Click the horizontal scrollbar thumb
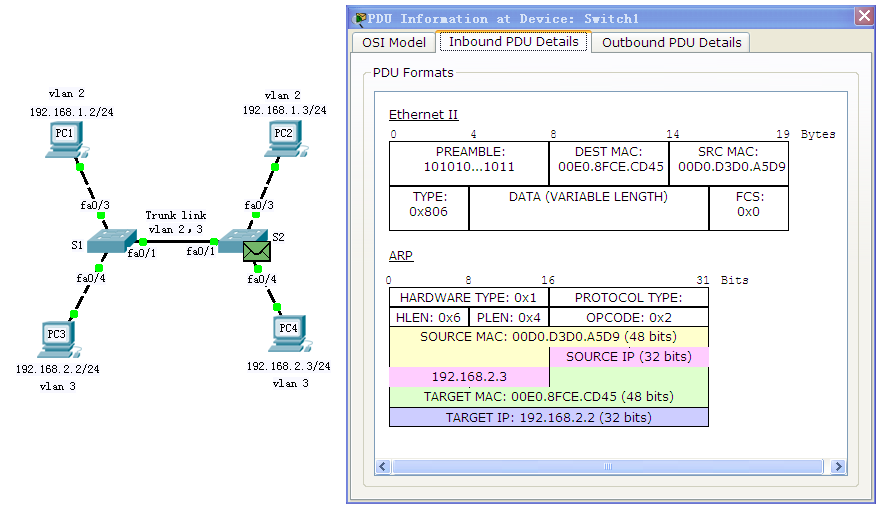Viewport: 883px width, 510px height. 608,467
